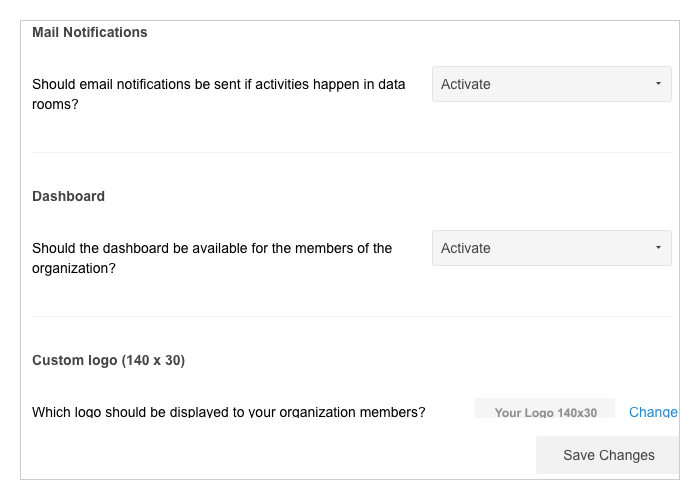Click the dashboard availability question text
The width and height of the screenshot is (700, 500).
coord(212,258)
